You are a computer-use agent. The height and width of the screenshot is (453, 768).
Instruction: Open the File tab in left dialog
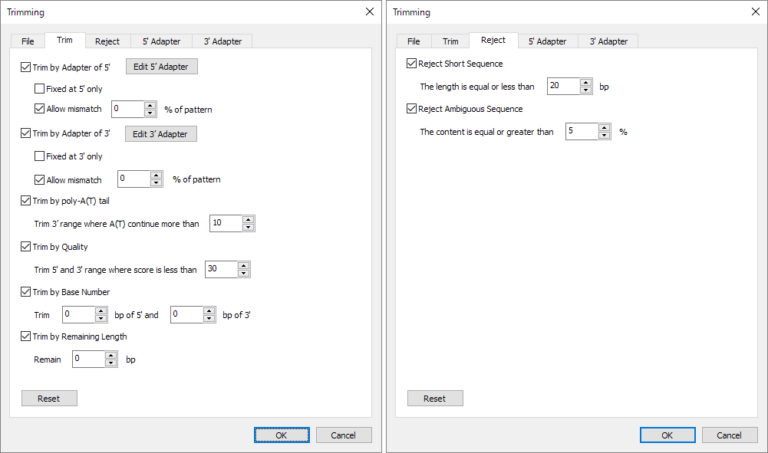tap(27, 41)
